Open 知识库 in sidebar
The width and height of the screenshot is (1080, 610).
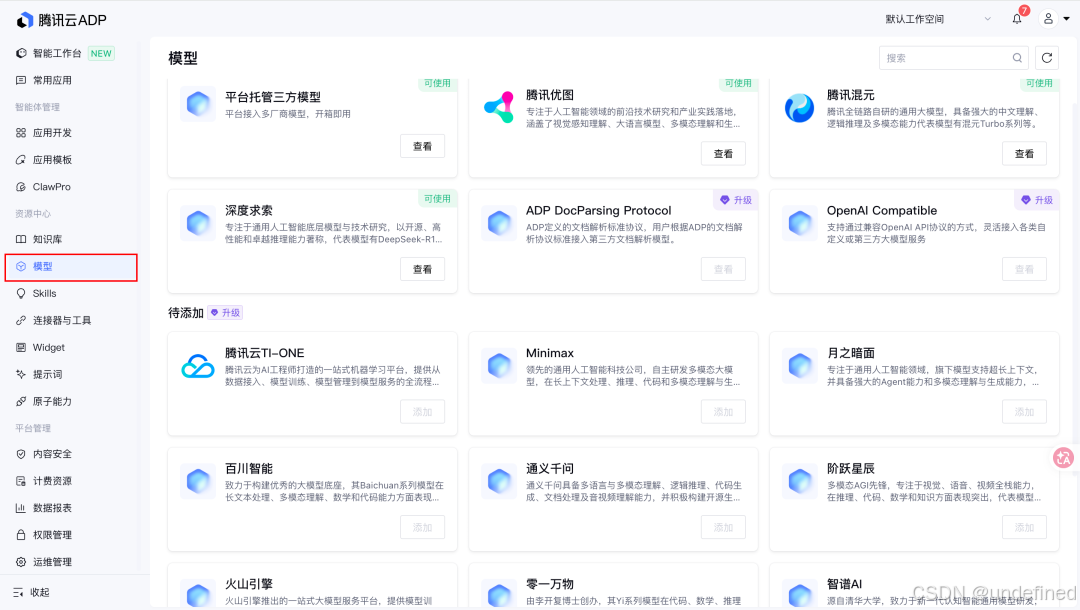(71, 239)
